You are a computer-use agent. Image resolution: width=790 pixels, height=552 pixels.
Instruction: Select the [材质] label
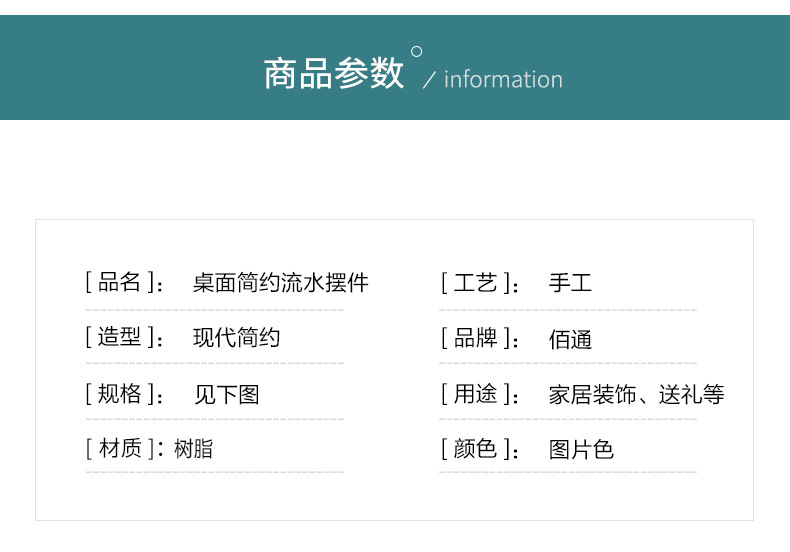pos(120,449)
